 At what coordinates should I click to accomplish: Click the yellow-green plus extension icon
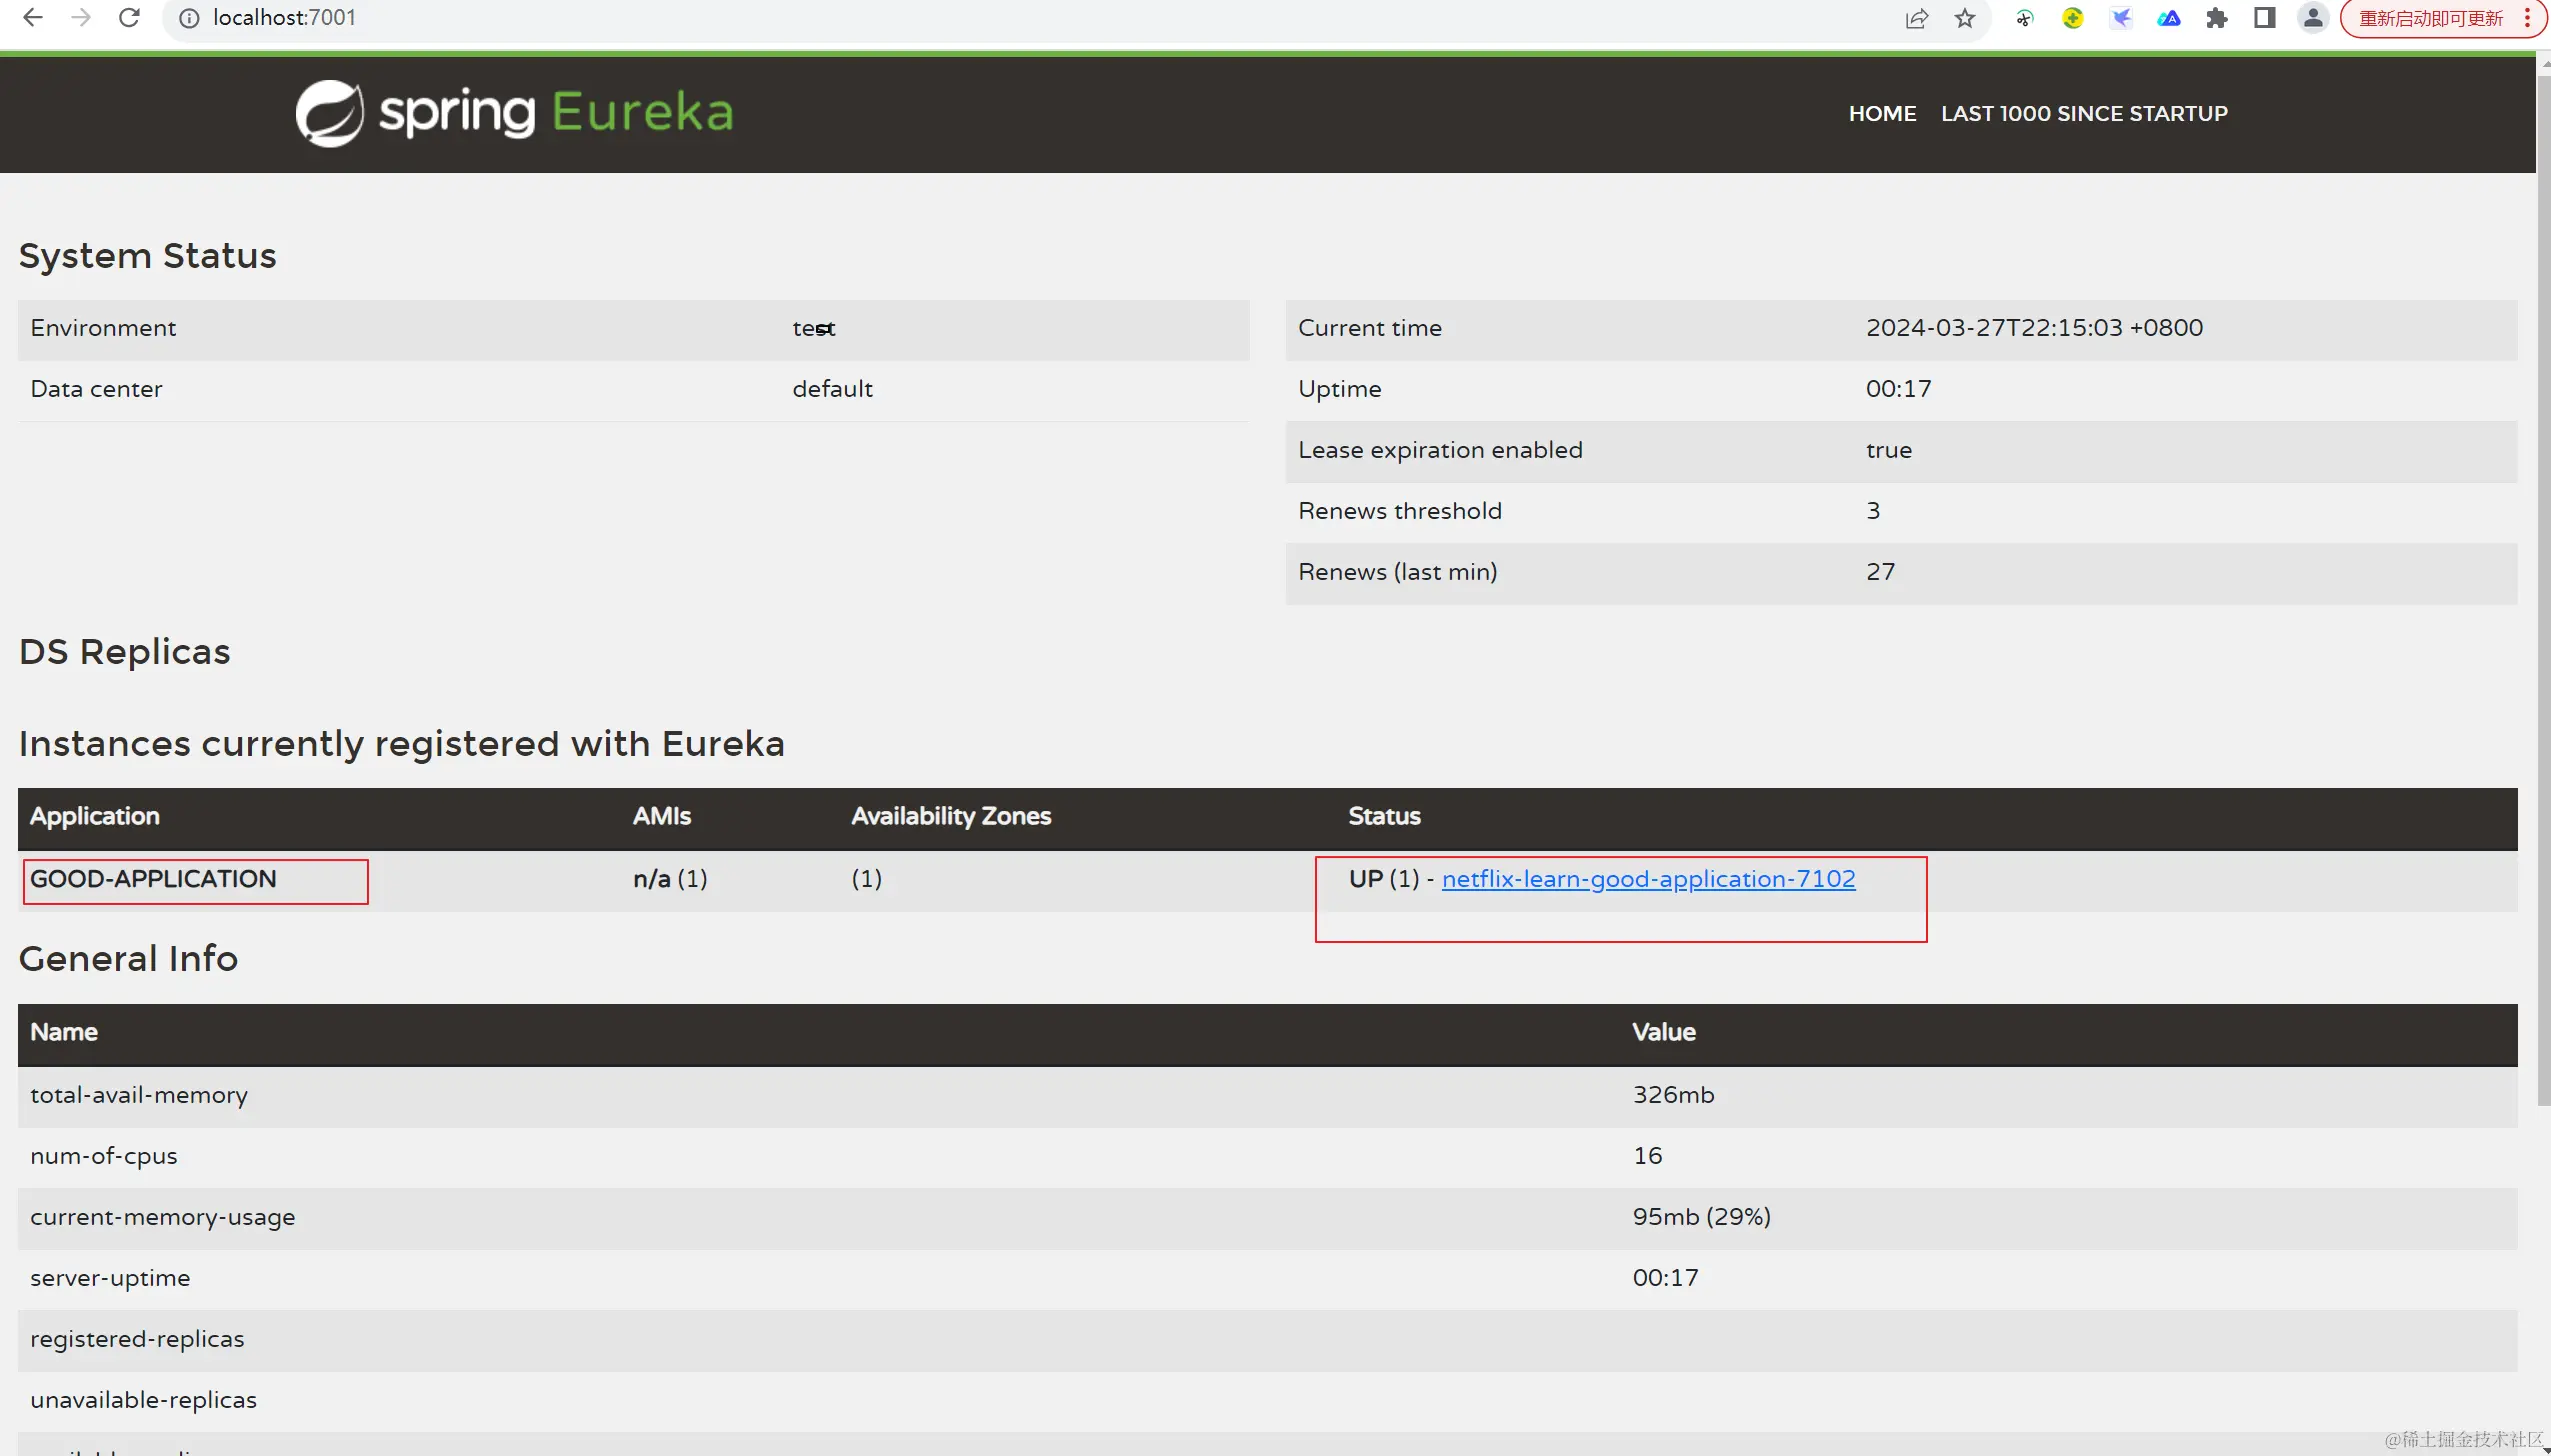tap(2073, 18)
